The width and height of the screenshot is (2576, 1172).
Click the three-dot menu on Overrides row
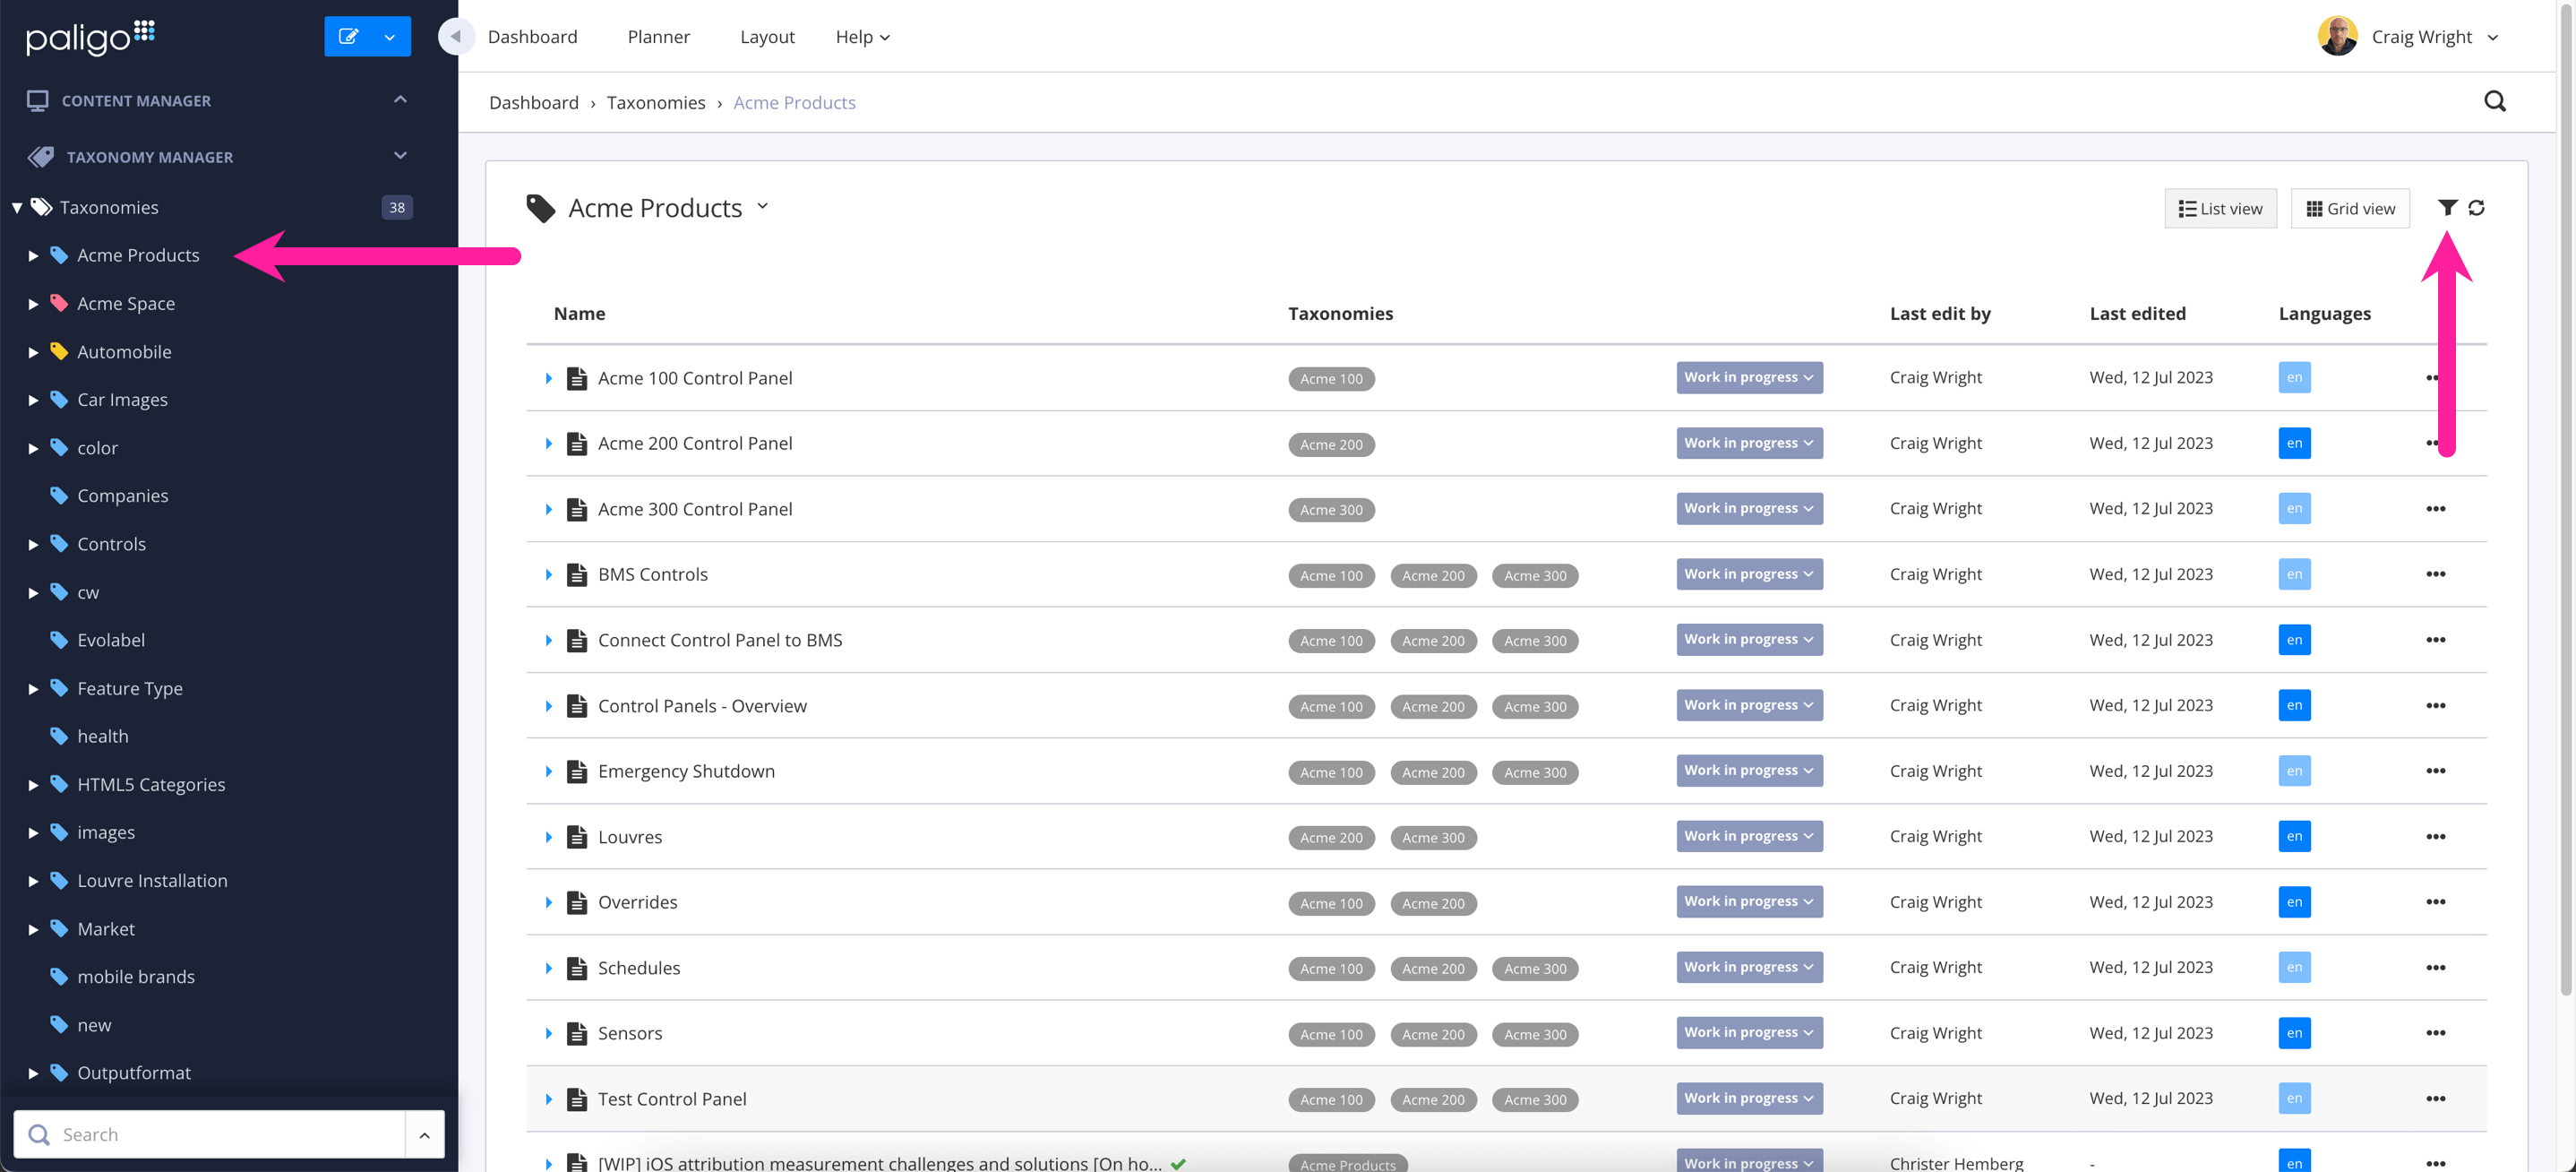click(x=2436, y=902)
